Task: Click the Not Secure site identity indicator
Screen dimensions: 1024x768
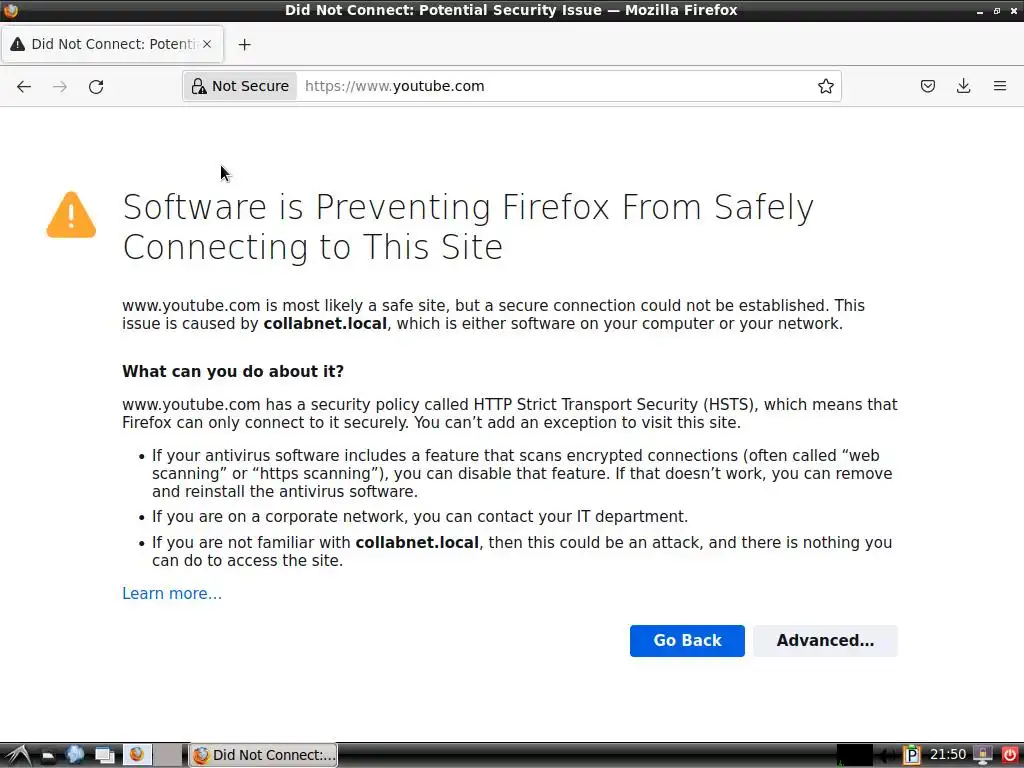Action: [240, 86]
